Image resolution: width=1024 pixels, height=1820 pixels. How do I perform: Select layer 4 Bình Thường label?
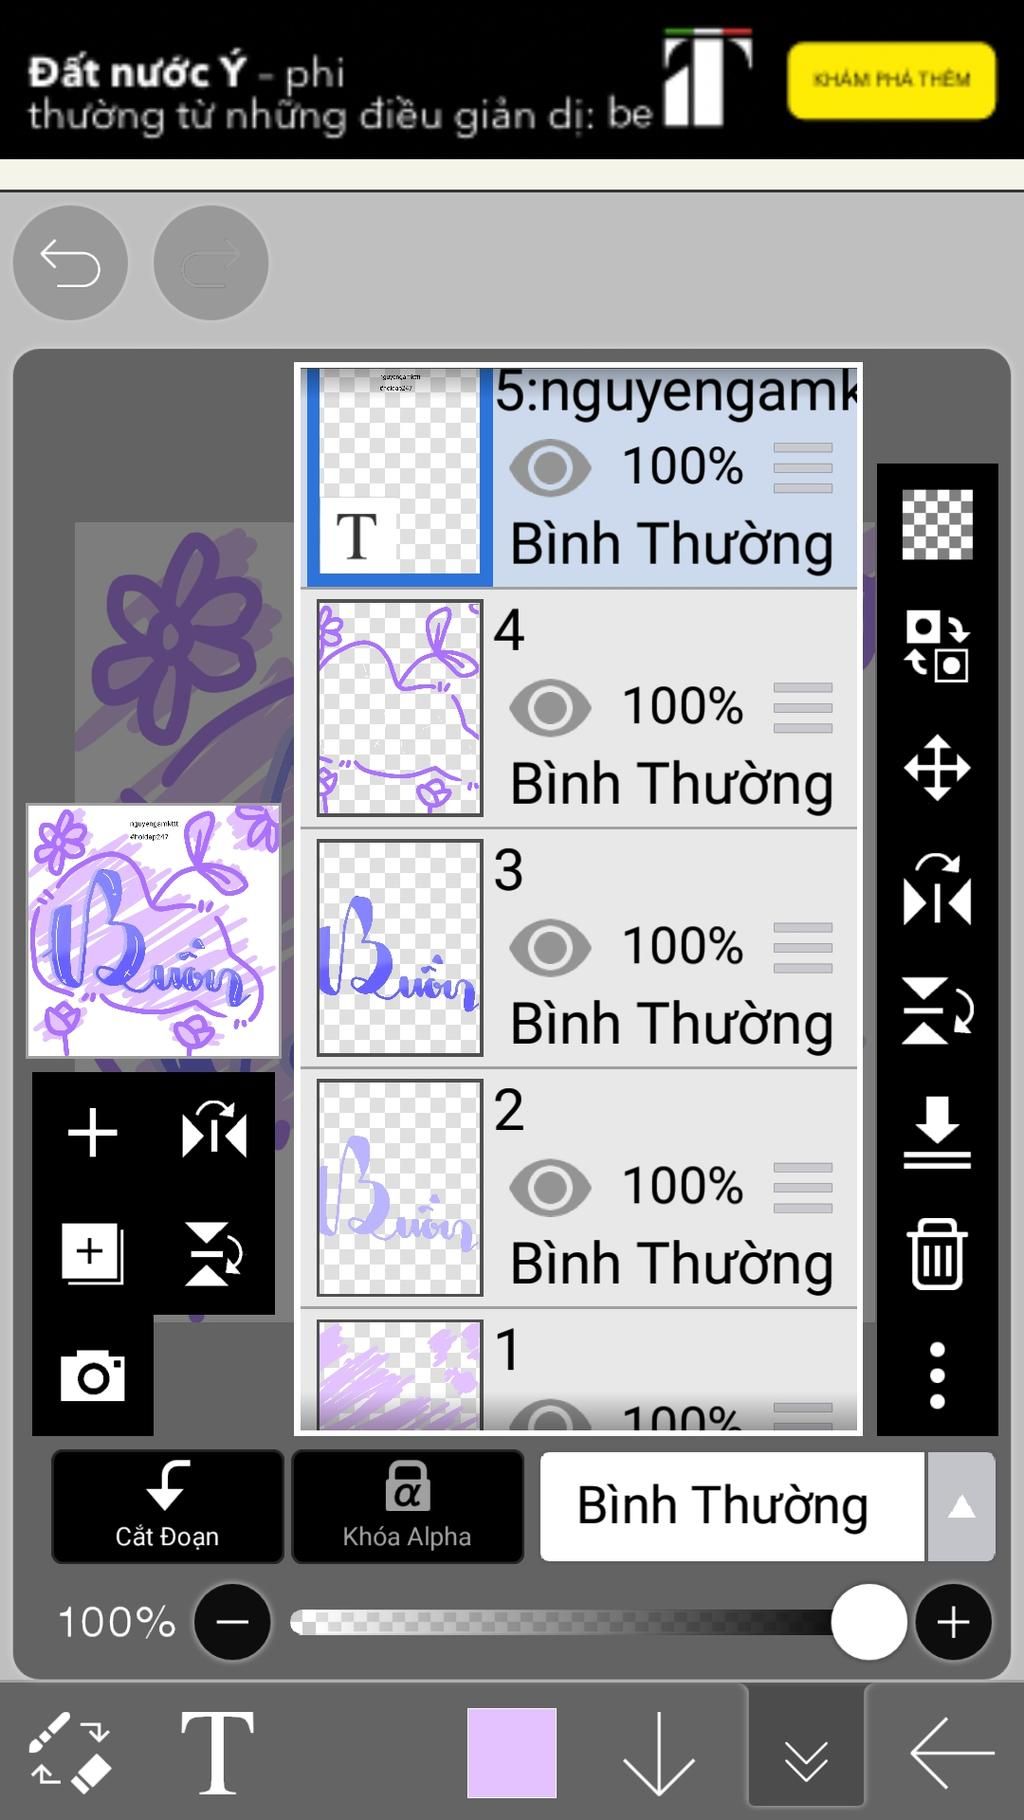coord(671,783)
